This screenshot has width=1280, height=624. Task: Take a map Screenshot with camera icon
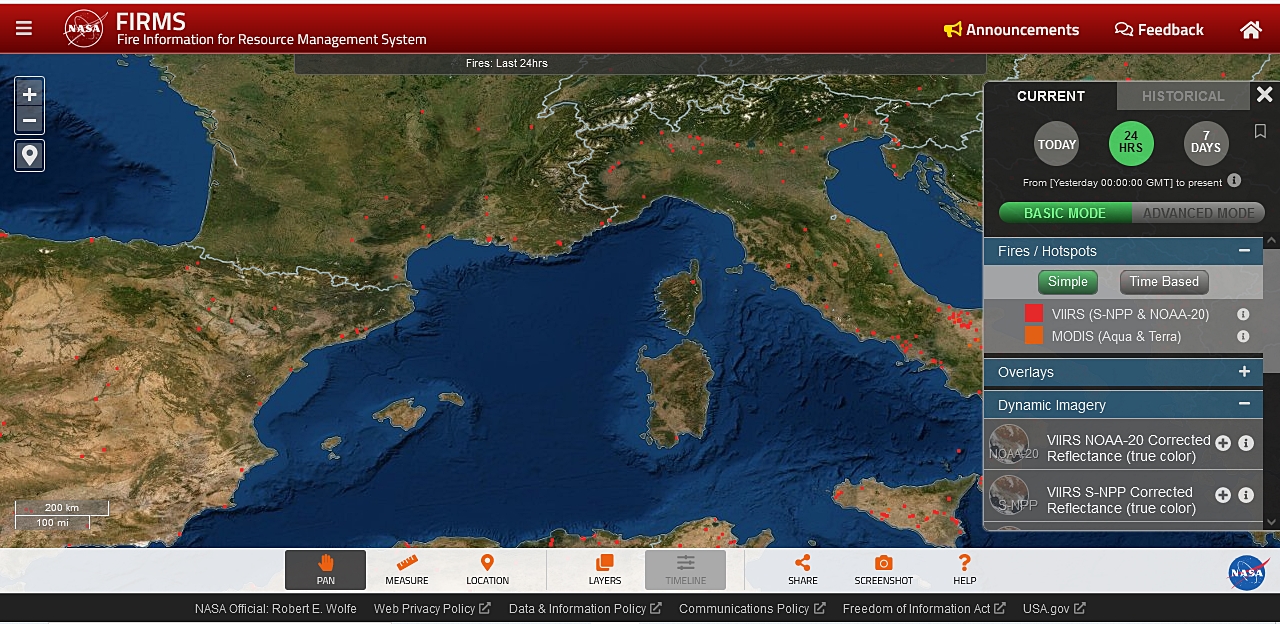click(883, 570)
